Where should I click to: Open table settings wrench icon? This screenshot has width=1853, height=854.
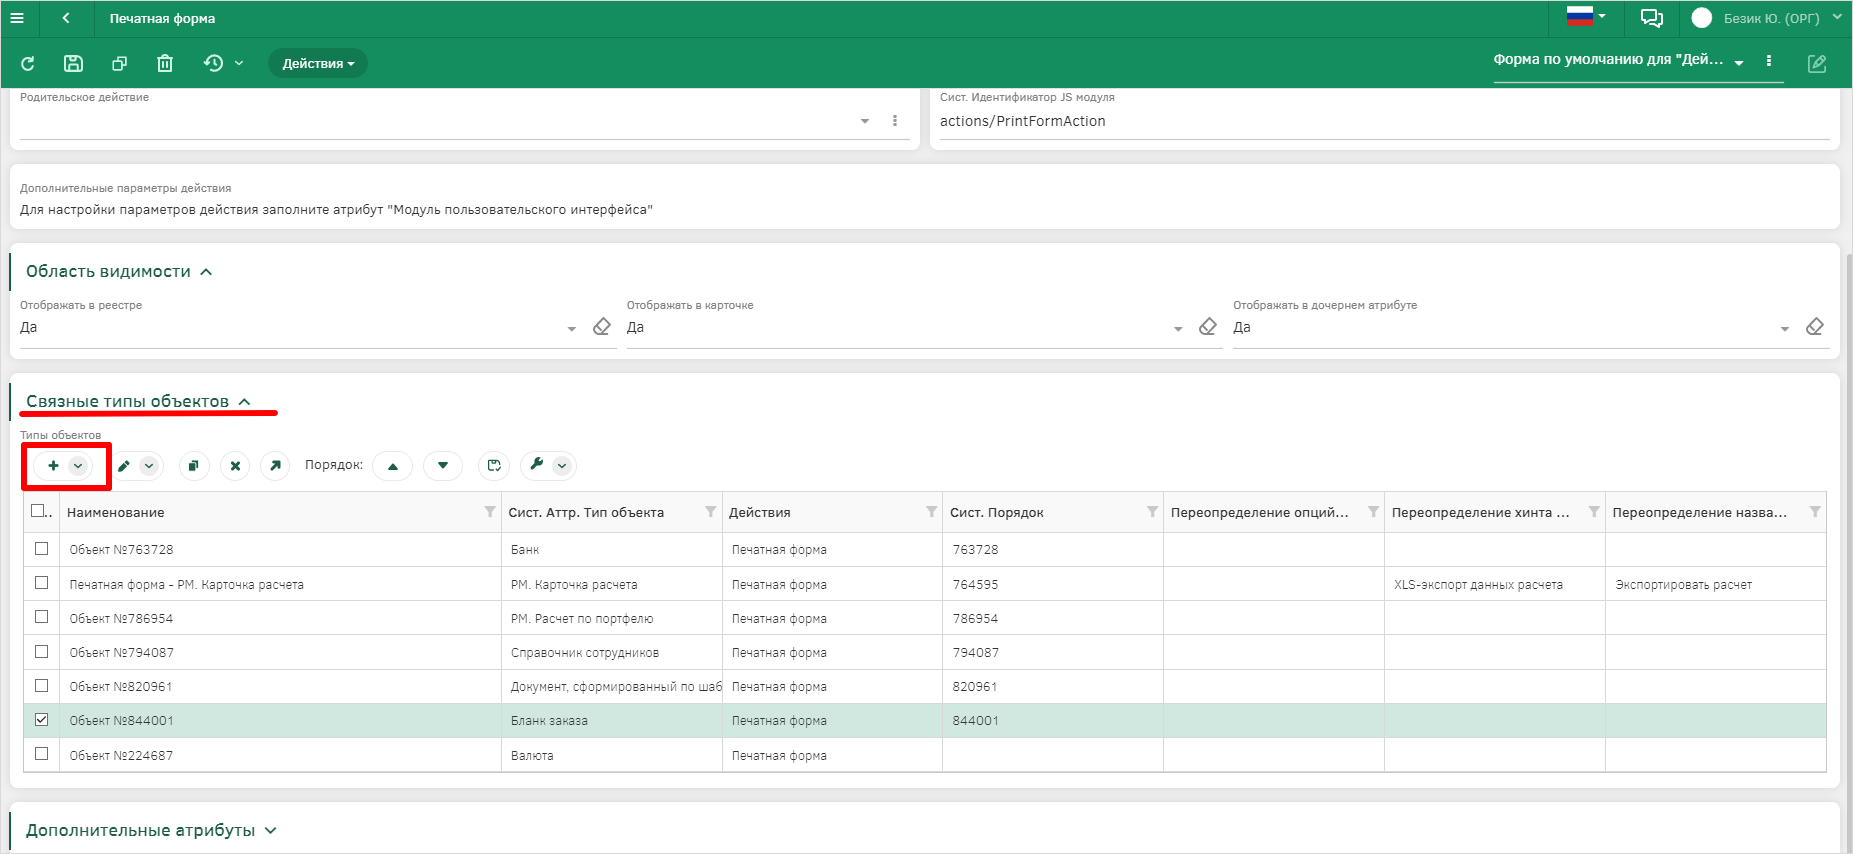(x=537, y=465)
